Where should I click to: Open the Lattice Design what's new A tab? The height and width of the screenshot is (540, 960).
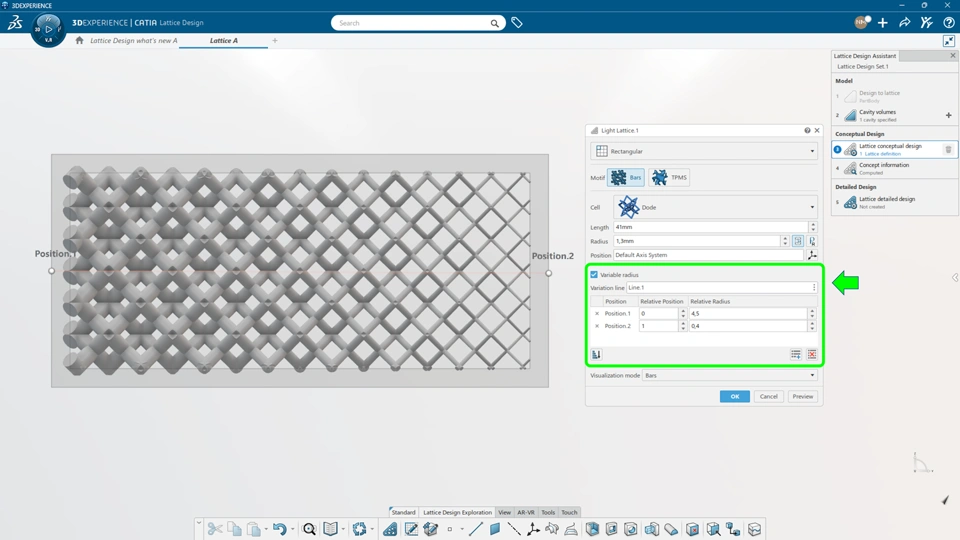[x=133, y=40]
